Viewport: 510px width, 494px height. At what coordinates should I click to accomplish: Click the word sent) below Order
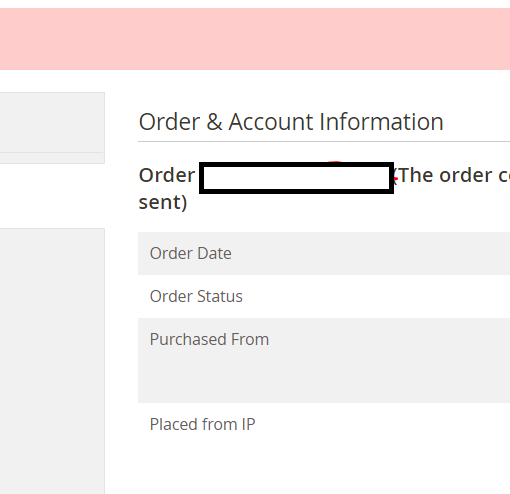[x=163, y=203]
